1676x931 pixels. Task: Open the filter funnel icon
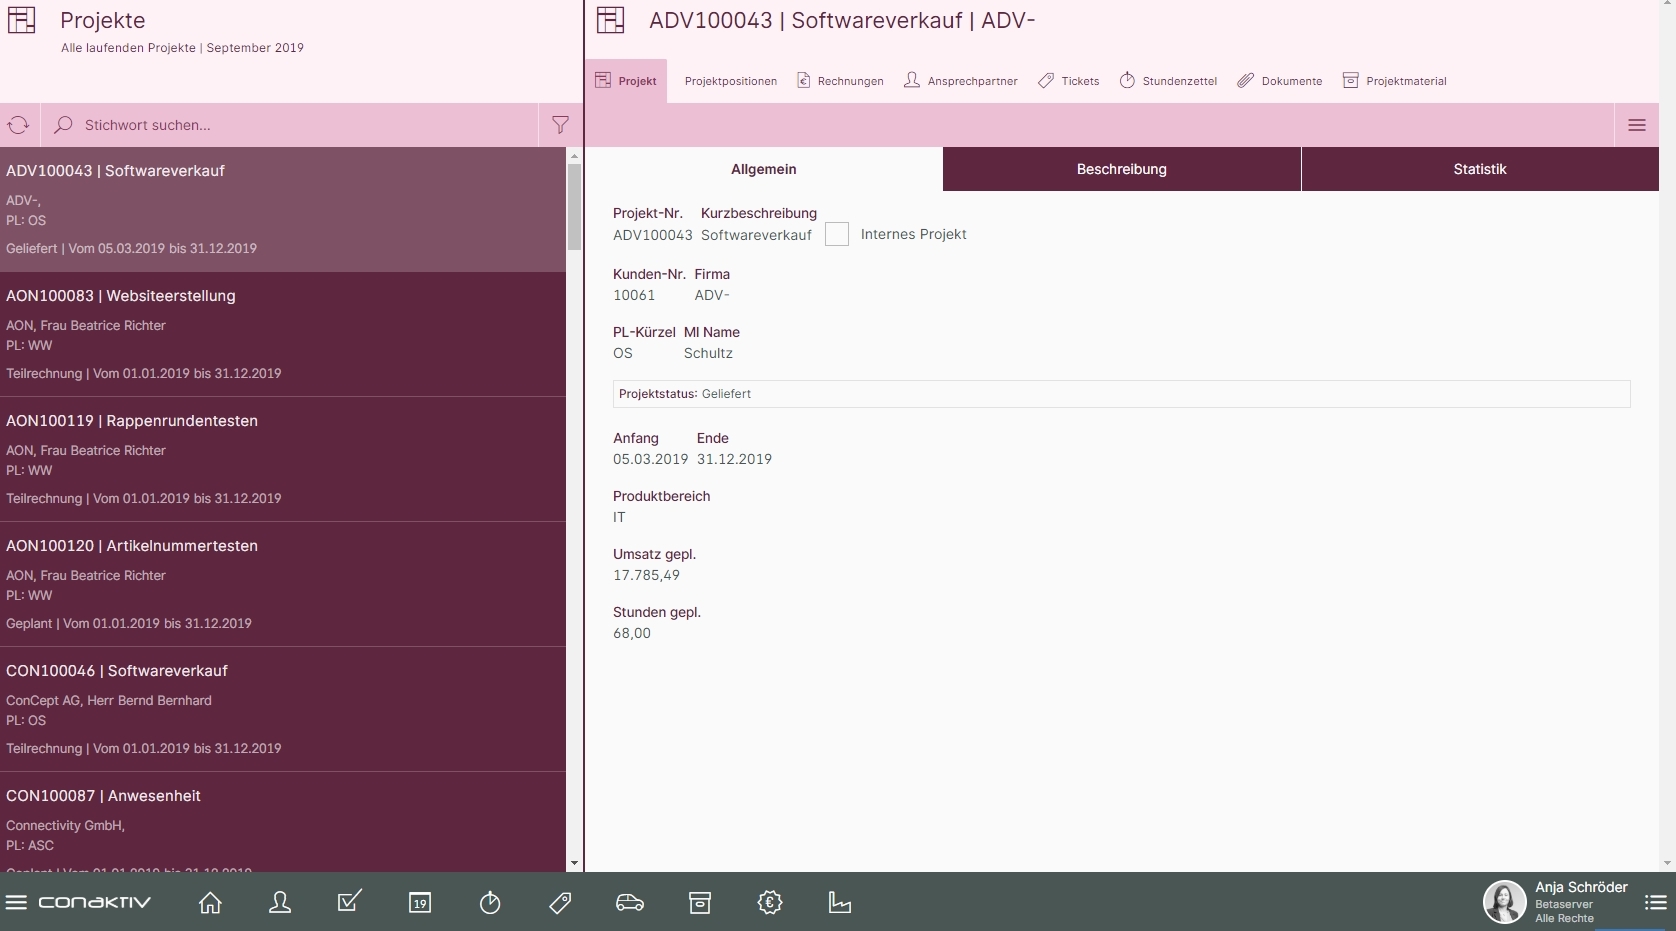pos(560,125)
